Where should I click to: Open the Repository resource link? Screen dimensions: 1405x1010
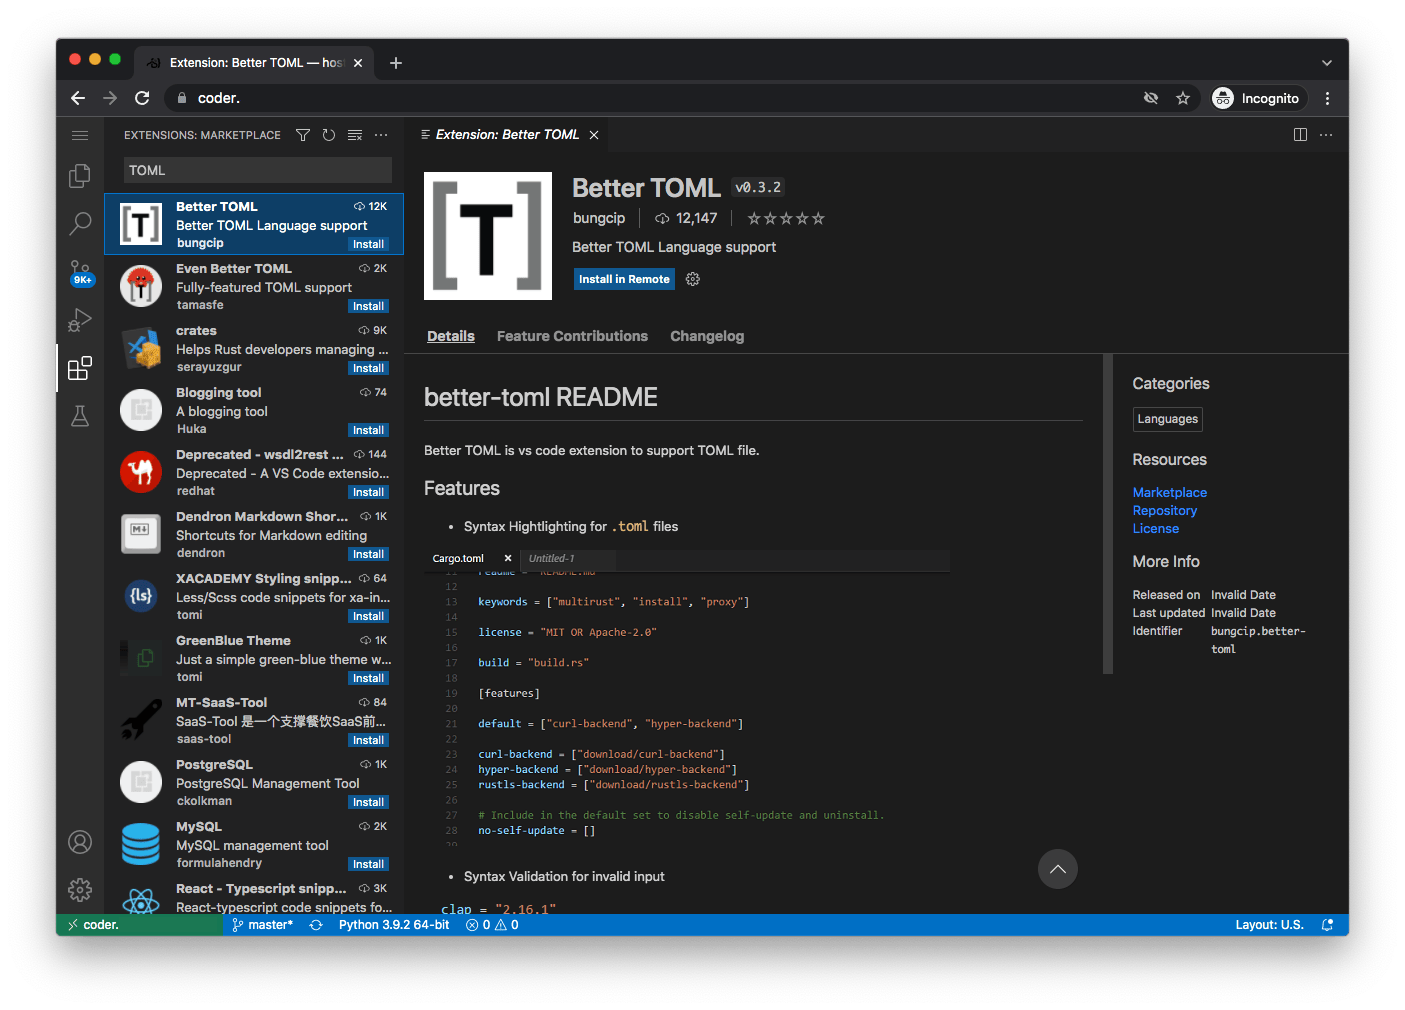coord(1164,511)
